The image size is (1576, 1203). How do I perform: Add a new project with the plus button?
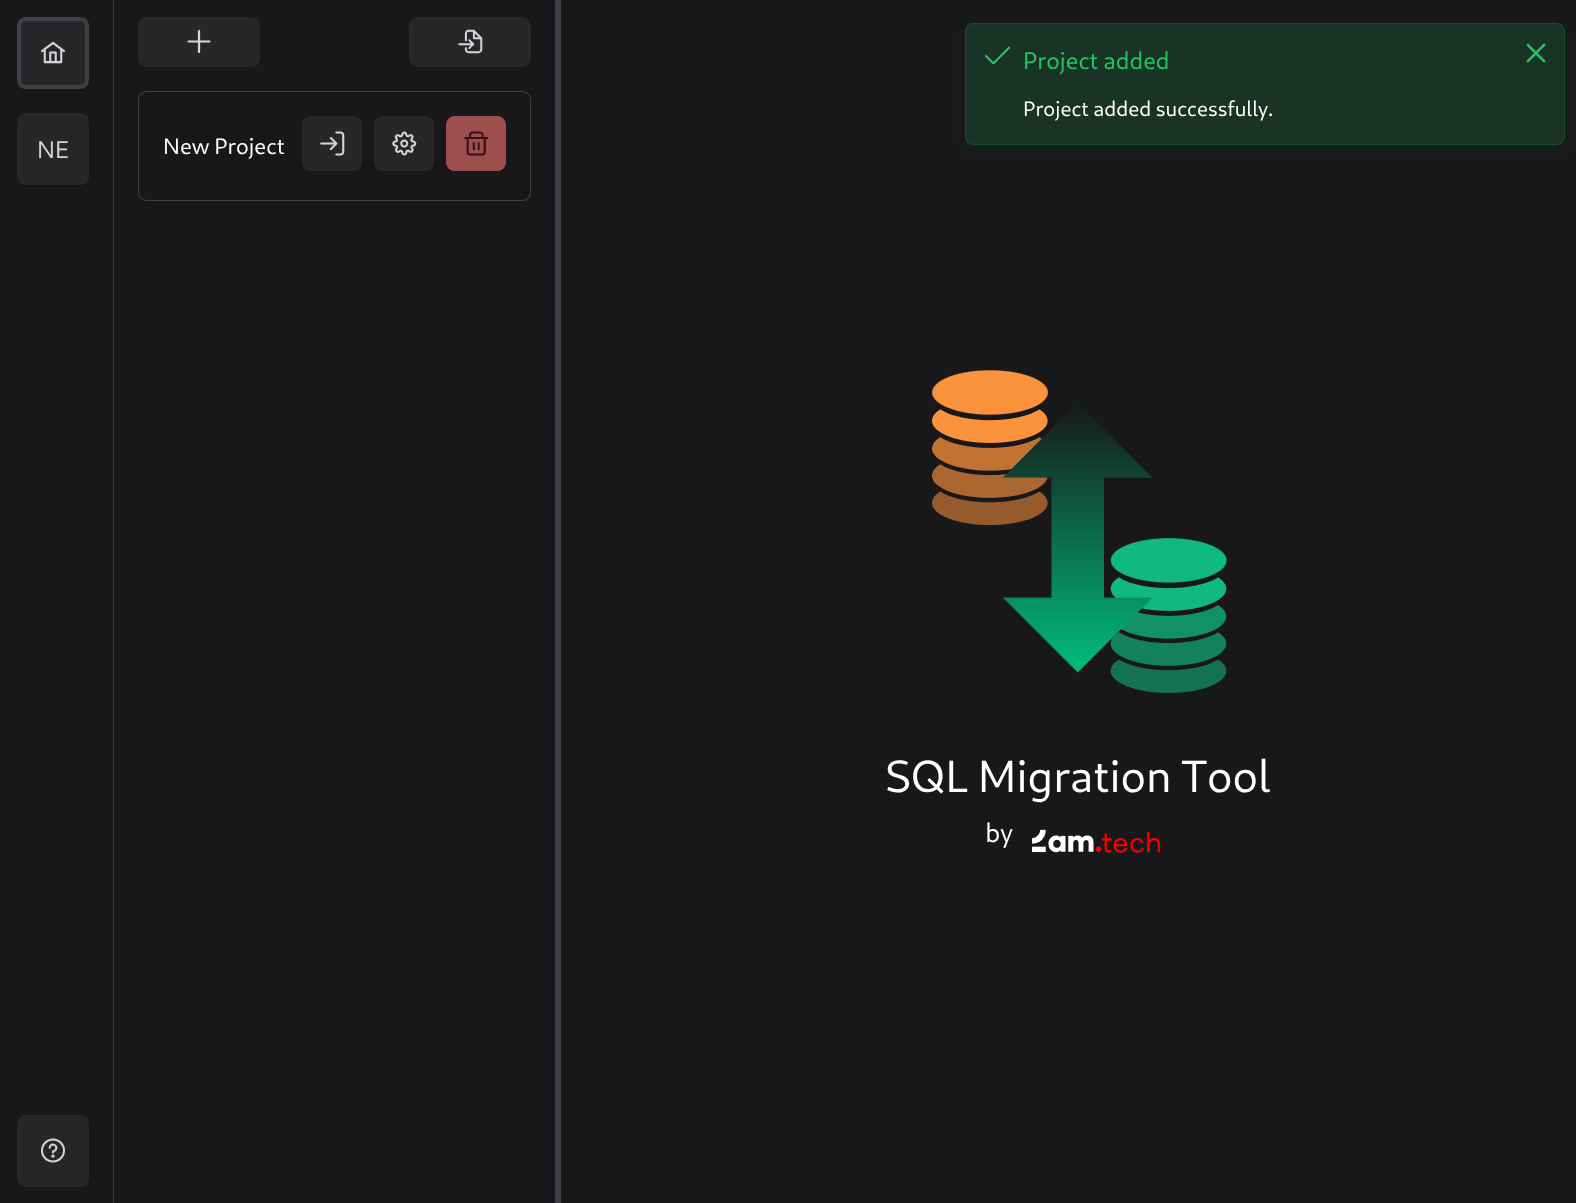point(199,42)
